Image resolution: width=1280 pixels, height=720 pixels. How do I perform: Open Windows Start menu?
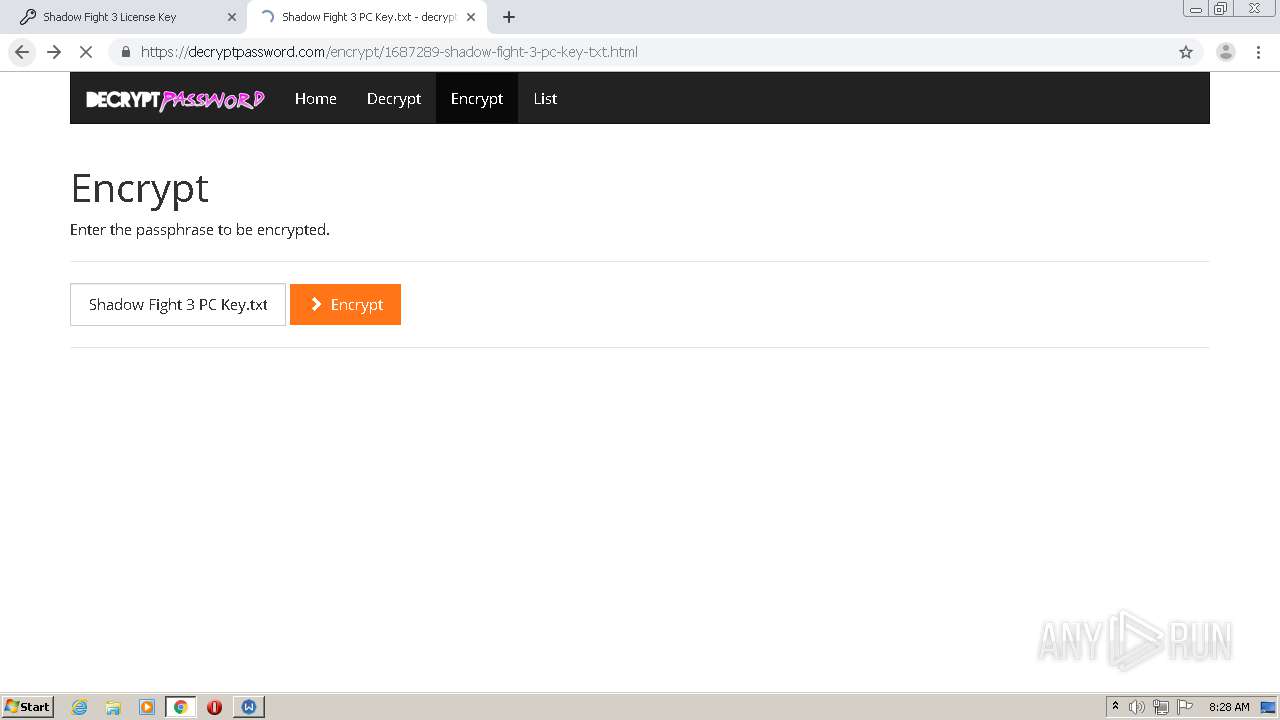[28, 706]
